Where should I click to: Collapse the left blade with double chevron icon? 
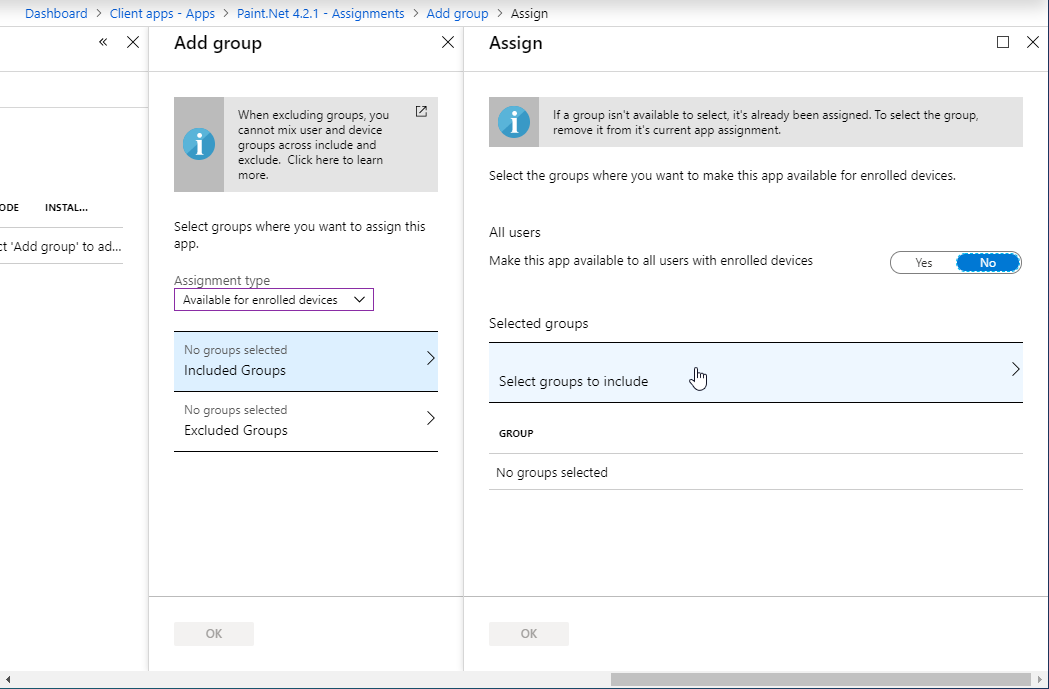[104, 43]
